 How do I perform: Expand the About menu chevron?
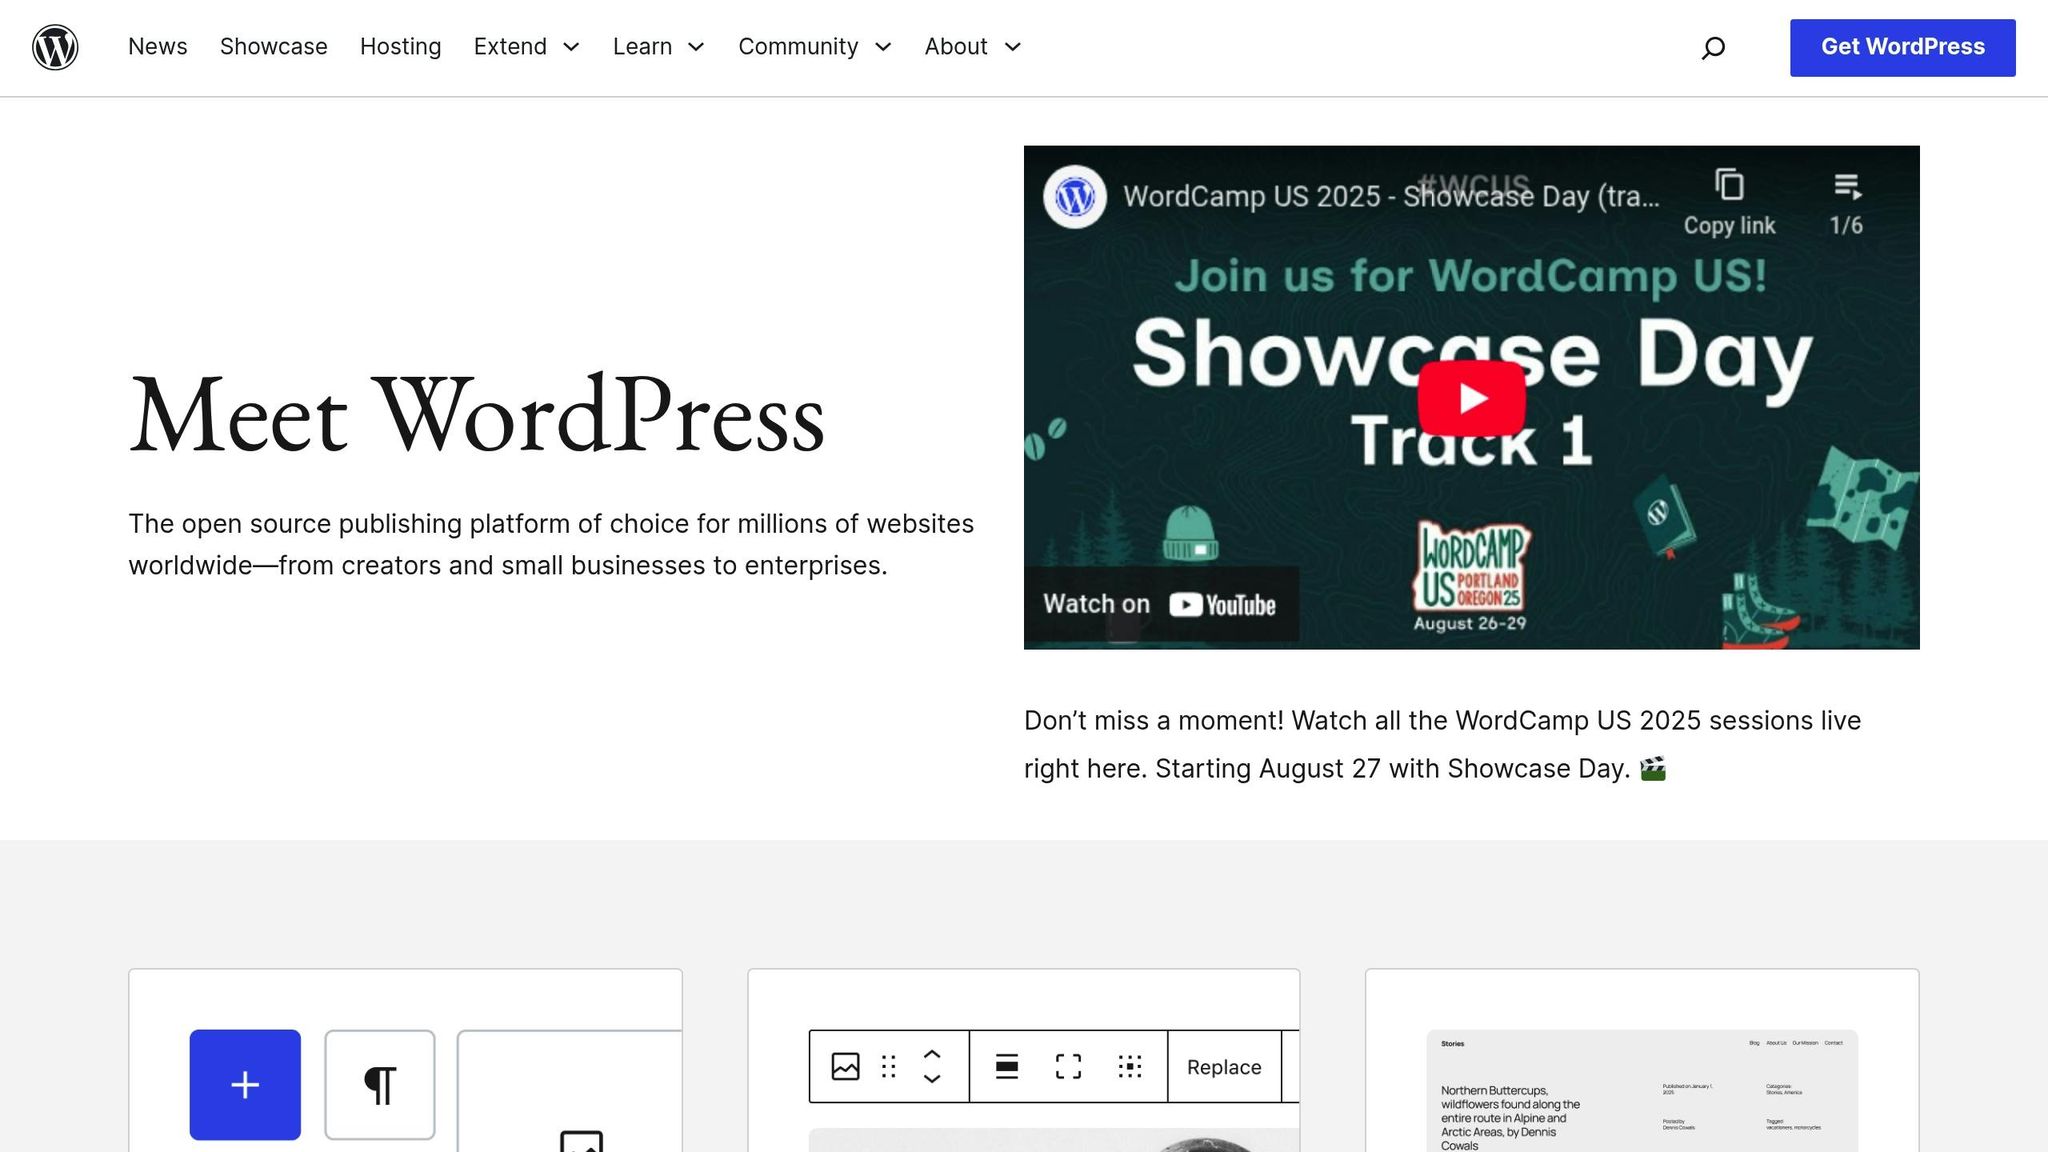tap(1012, 47)
